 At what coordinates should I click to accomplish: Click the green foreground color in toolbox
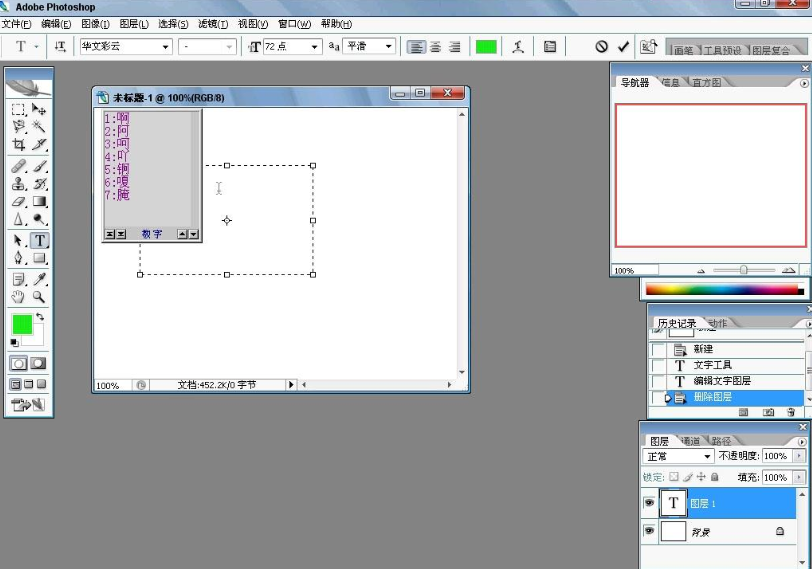tap(22, 325)
